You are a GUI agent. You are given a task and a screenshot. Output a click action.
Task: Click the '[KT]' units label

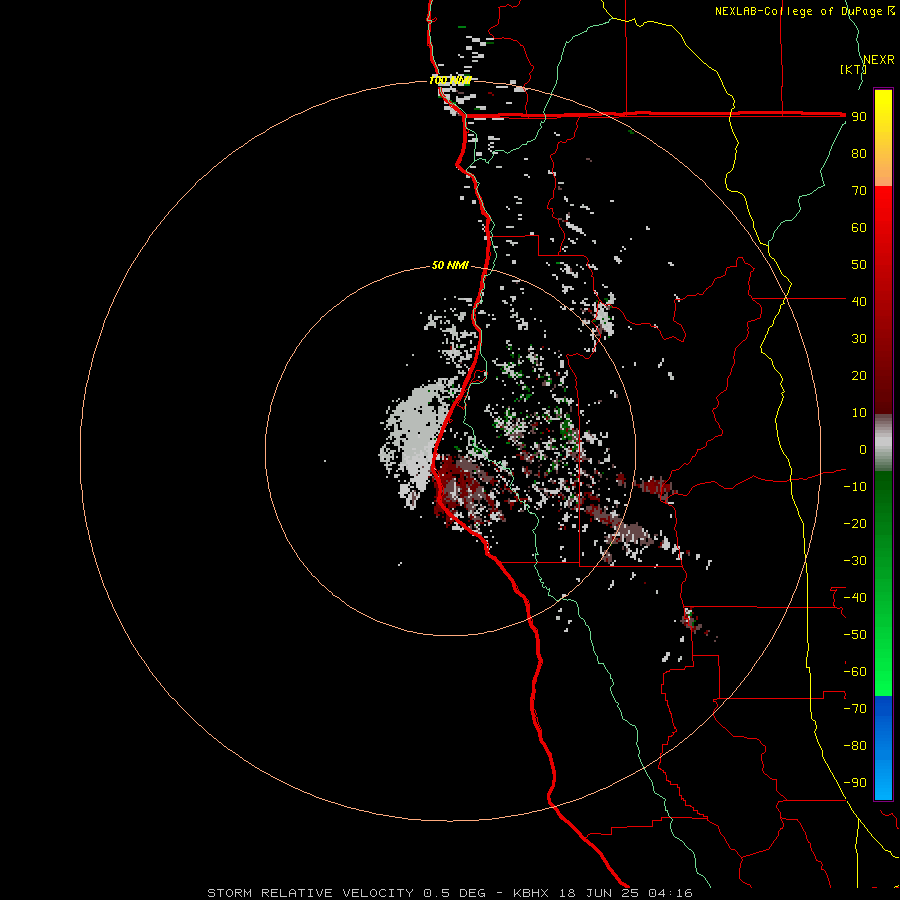click(x=853, y=69)
